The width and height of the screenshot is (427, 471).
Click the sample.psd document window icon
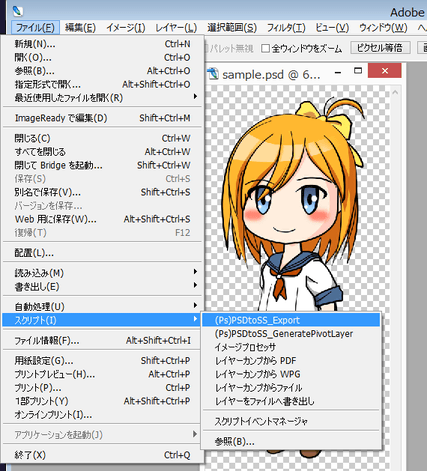click(x=212, y=74)
